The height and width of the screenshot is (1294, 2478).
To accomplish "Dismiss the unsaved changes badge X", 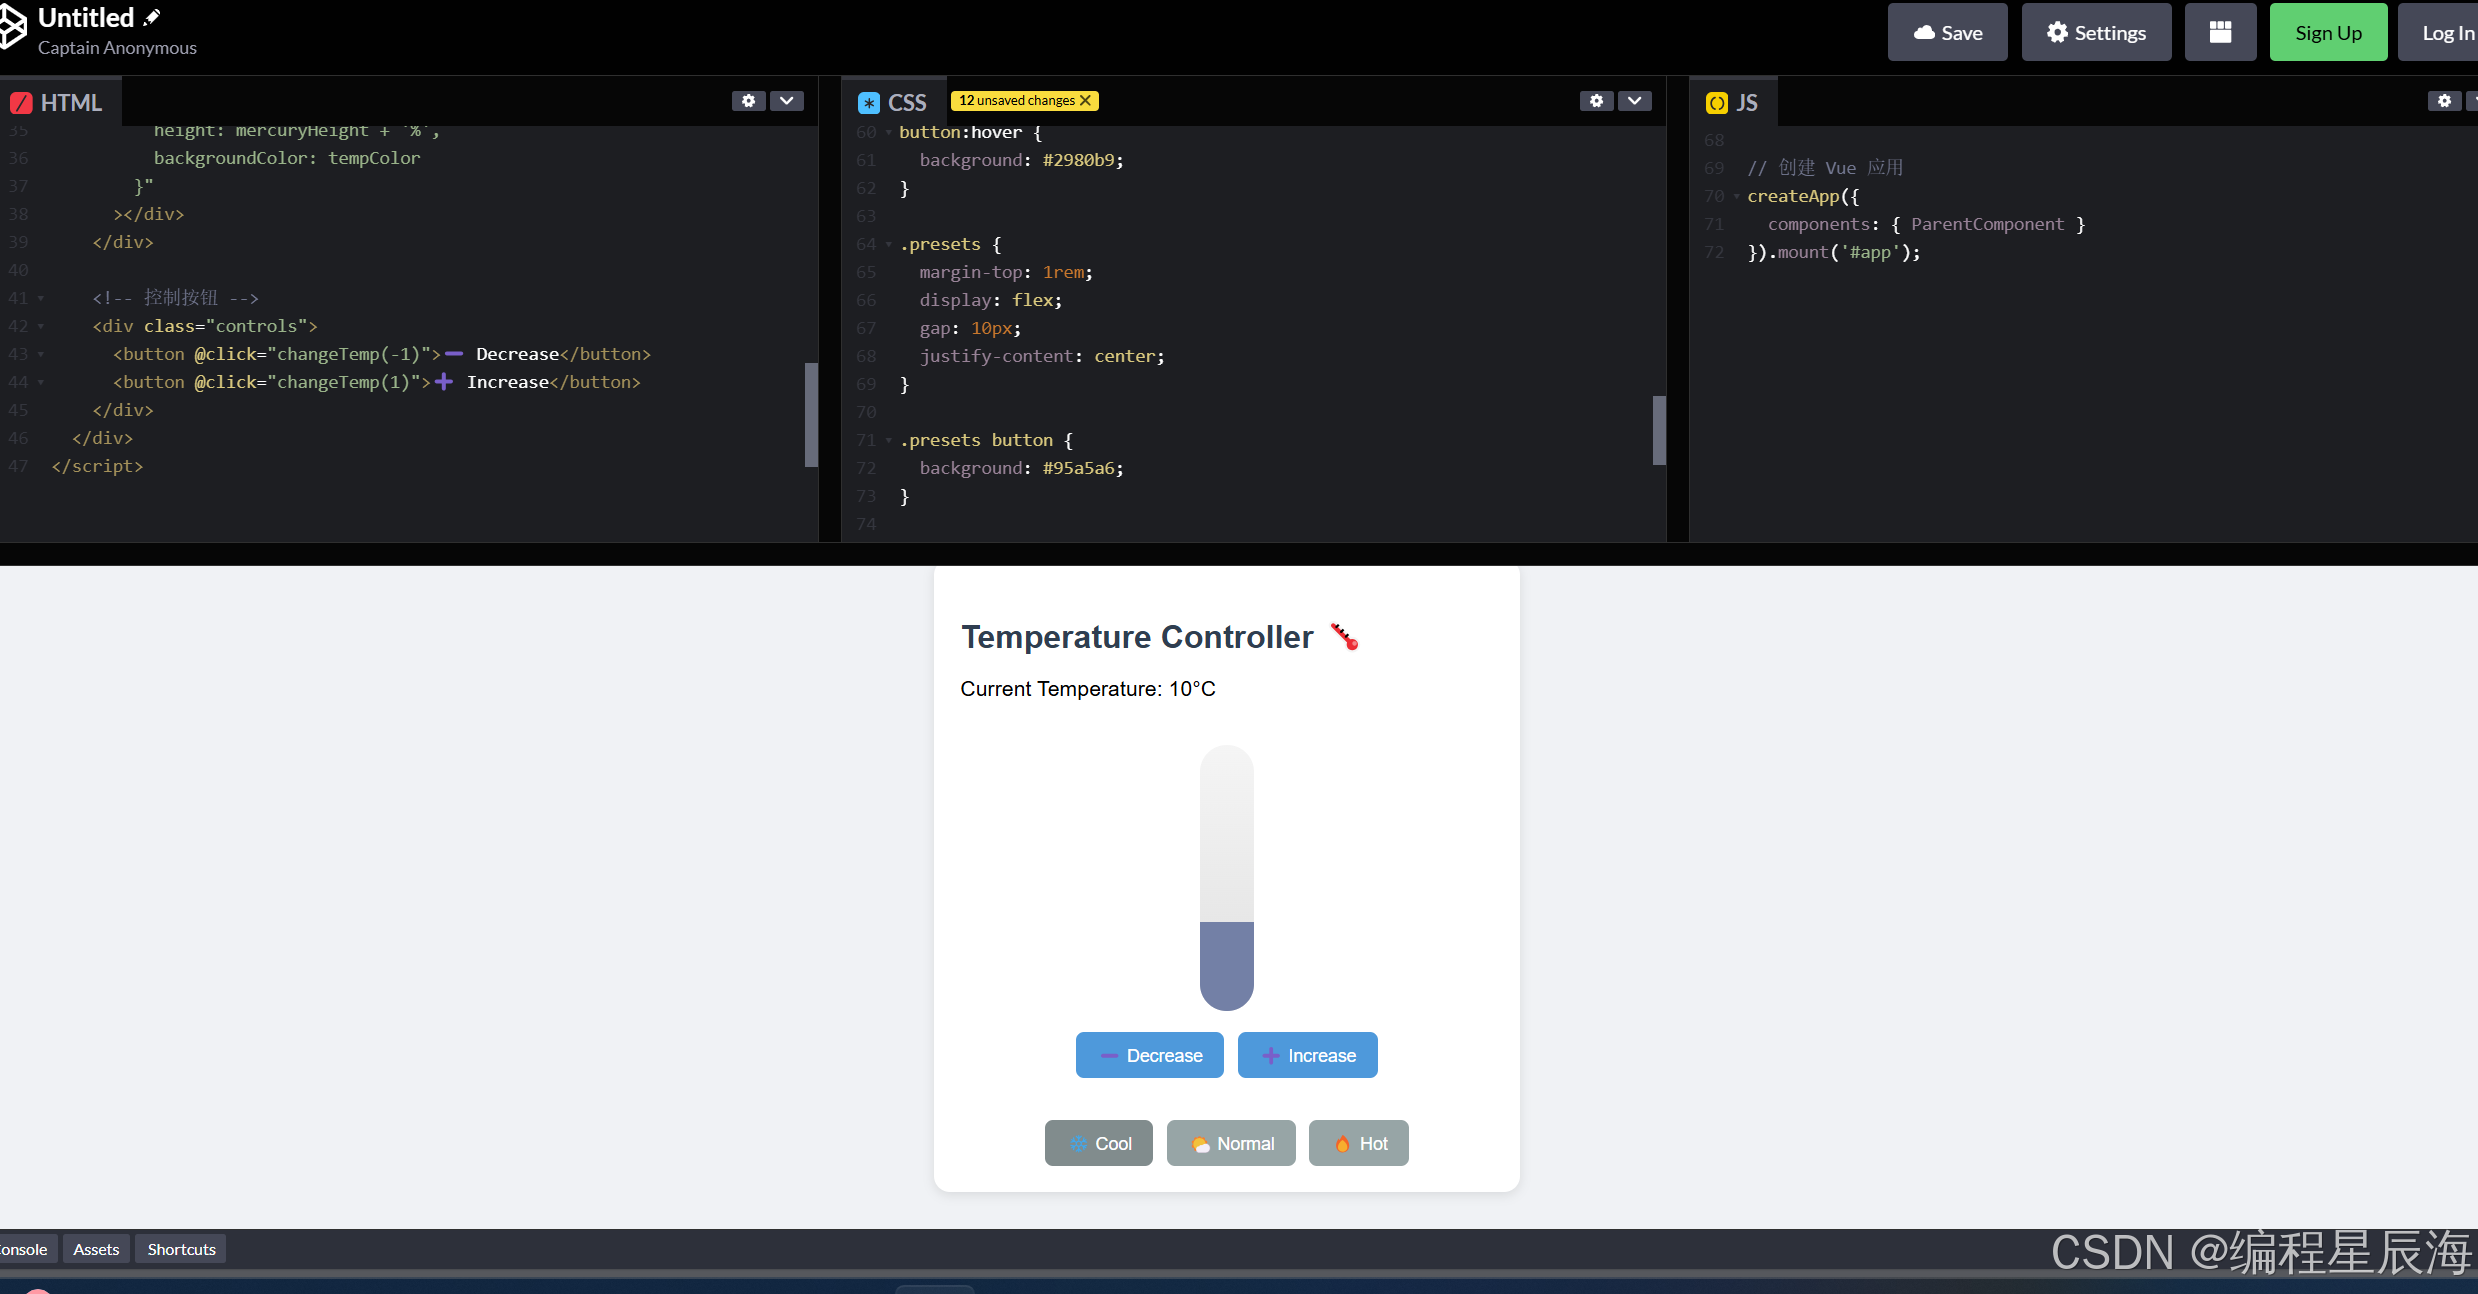I will [x=1085, y=101].
